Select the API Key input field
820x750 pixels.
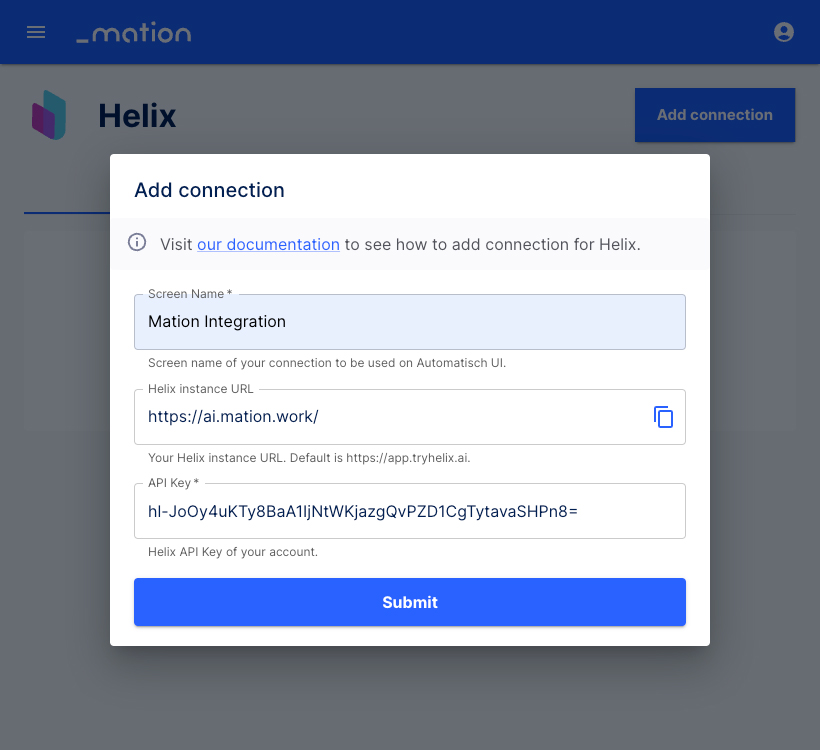pyautogui.click(x=409, y=511)
